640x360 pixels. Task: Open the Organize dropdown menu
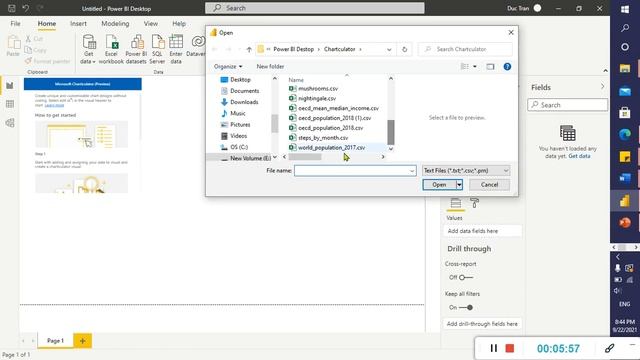tap(228, 67)
